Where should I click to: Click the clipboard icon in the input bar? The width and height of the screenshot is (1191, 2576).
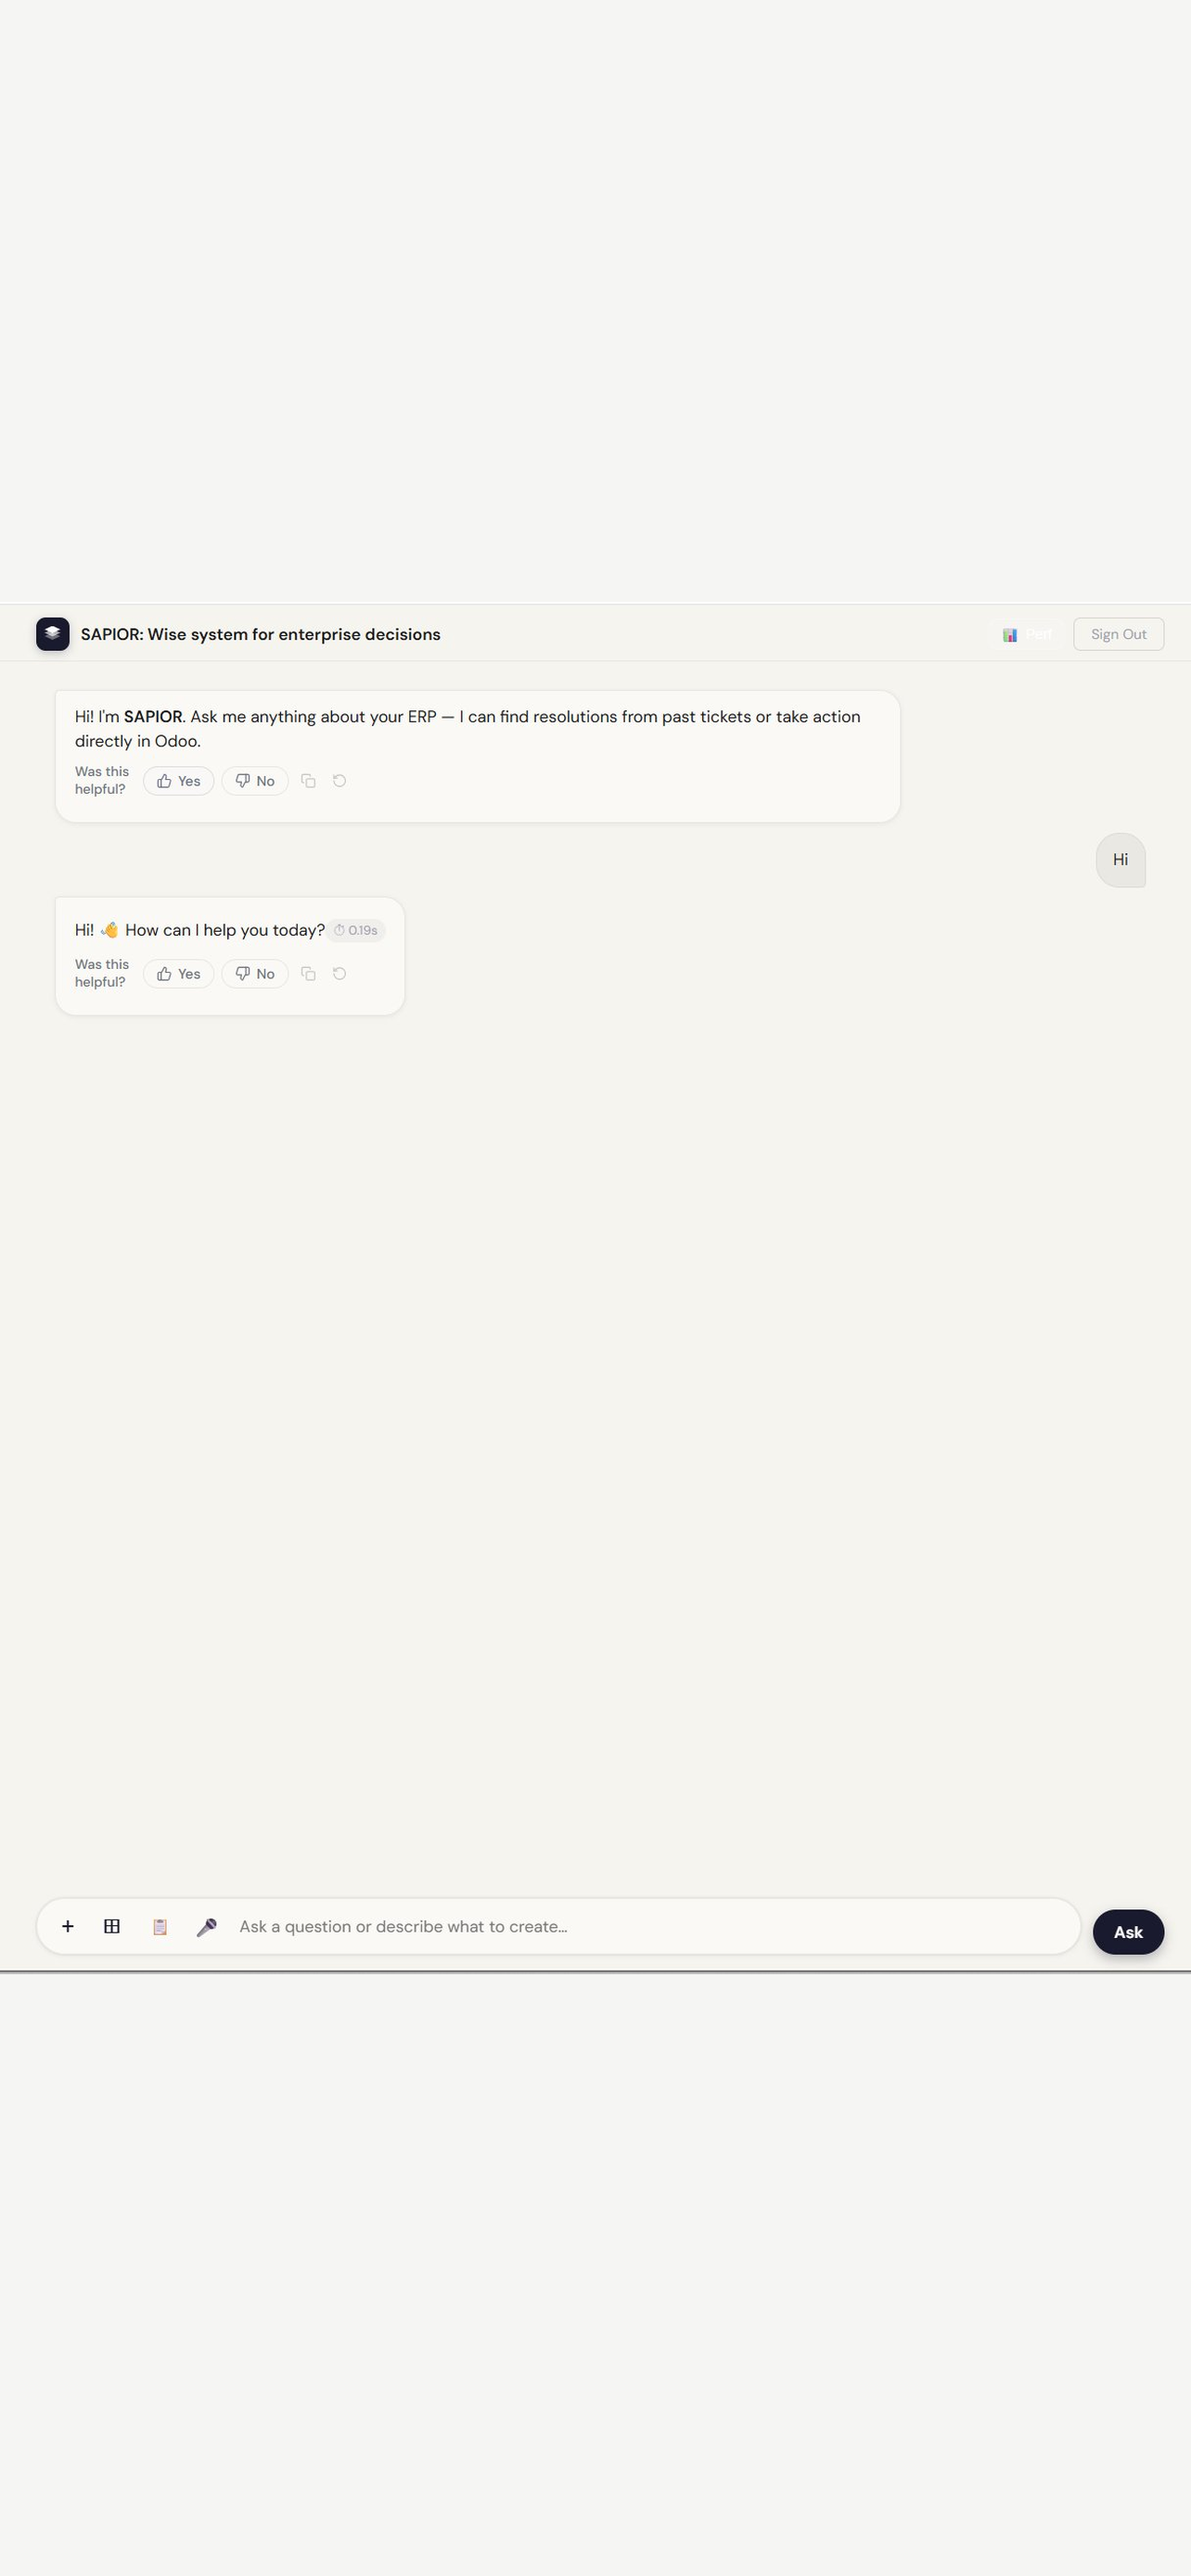pyautogui.click(x=159, y=1926)
